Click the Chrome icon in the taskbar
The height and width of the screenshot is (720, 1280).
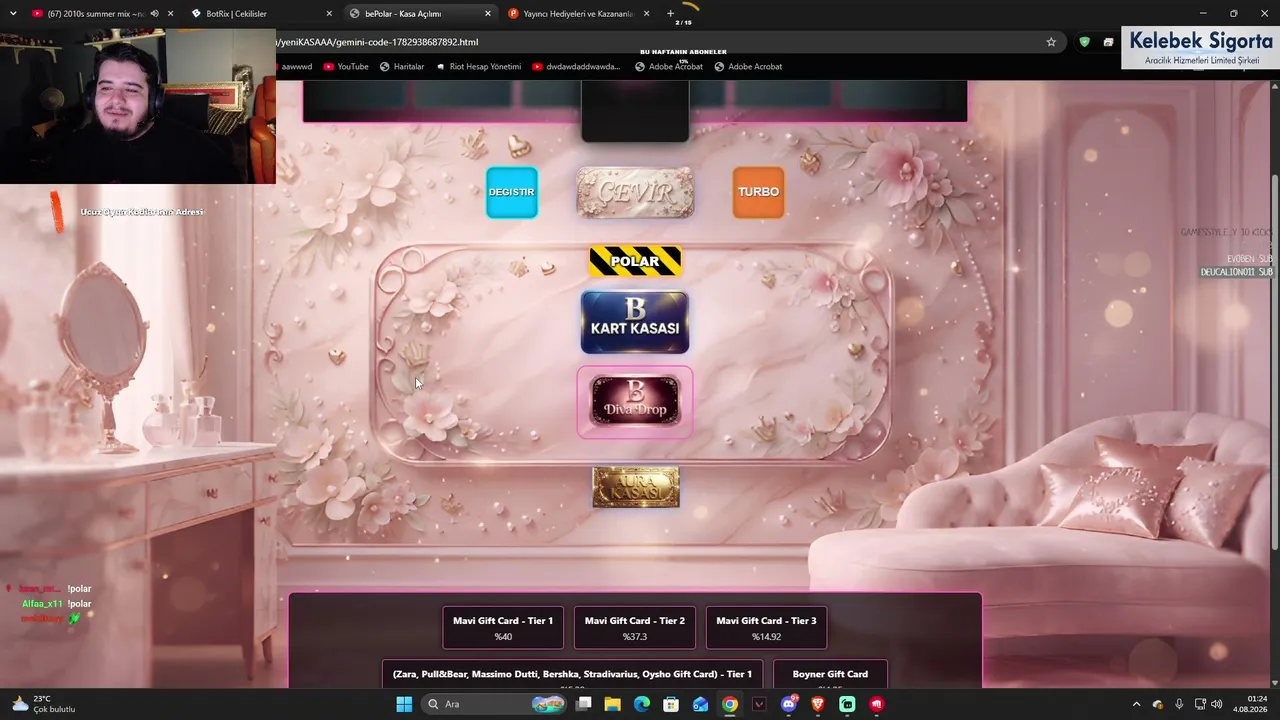point(730,704)
